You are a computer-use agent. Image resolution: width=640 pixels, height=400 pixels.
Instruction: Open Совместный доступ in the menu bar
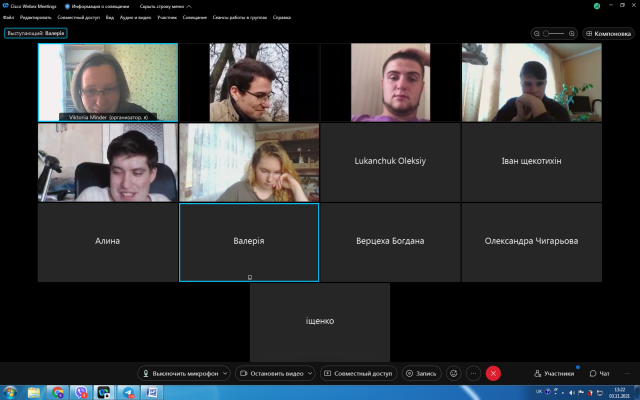point(78,18)
